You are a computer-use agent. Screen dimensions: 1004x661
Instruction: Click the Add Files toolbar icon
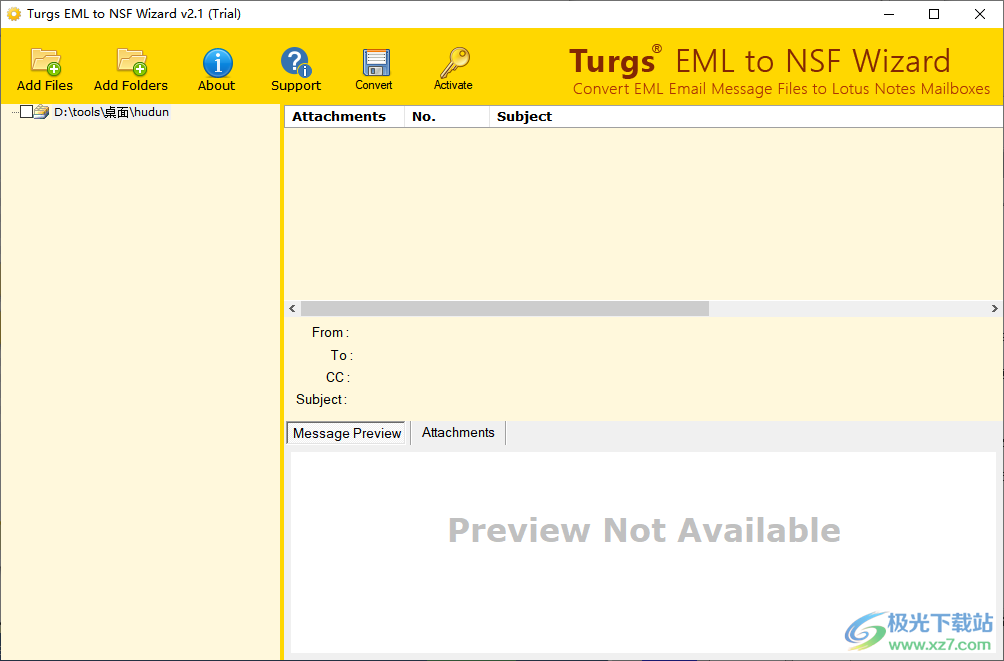point(44,68)
